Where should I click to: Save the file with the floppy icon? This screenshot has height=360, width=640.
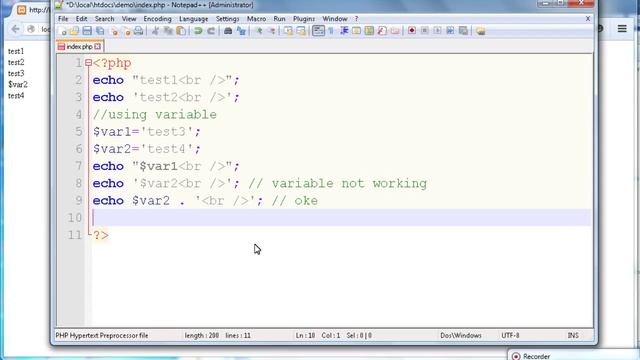[x=87, y=31]
